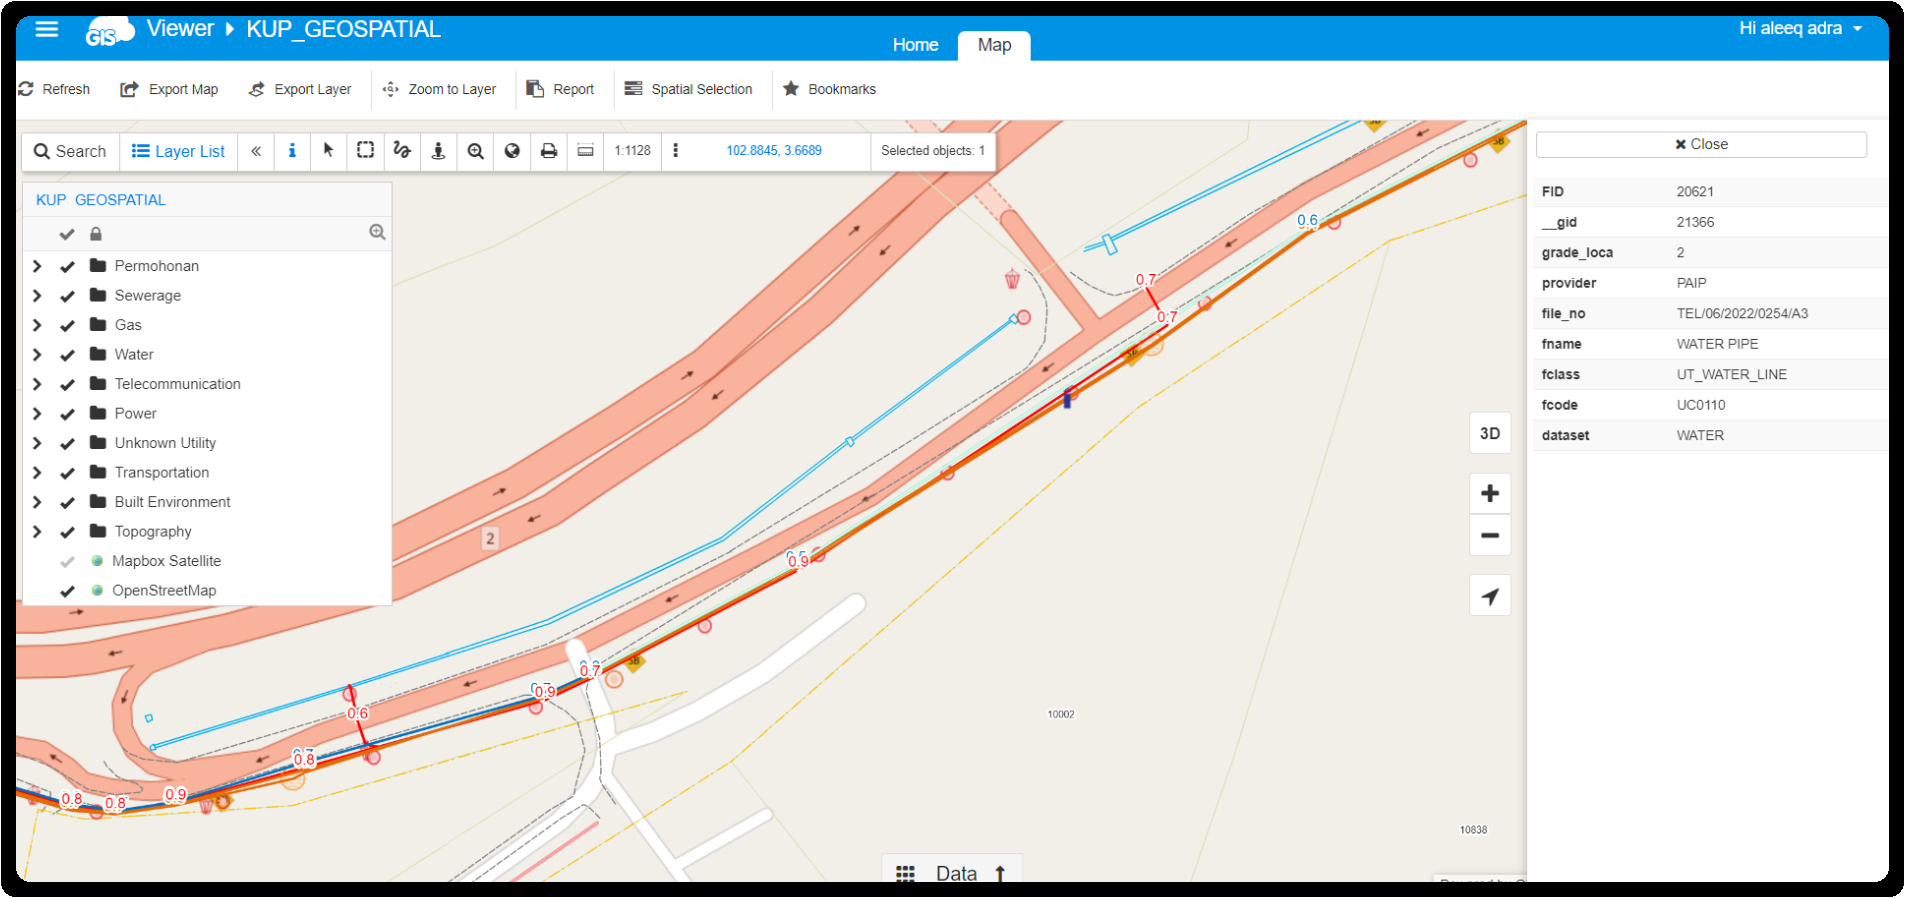This screenshot has height=898, width=1905.
Task: Close the feature attributes panel
Action: coord(1701,144)
